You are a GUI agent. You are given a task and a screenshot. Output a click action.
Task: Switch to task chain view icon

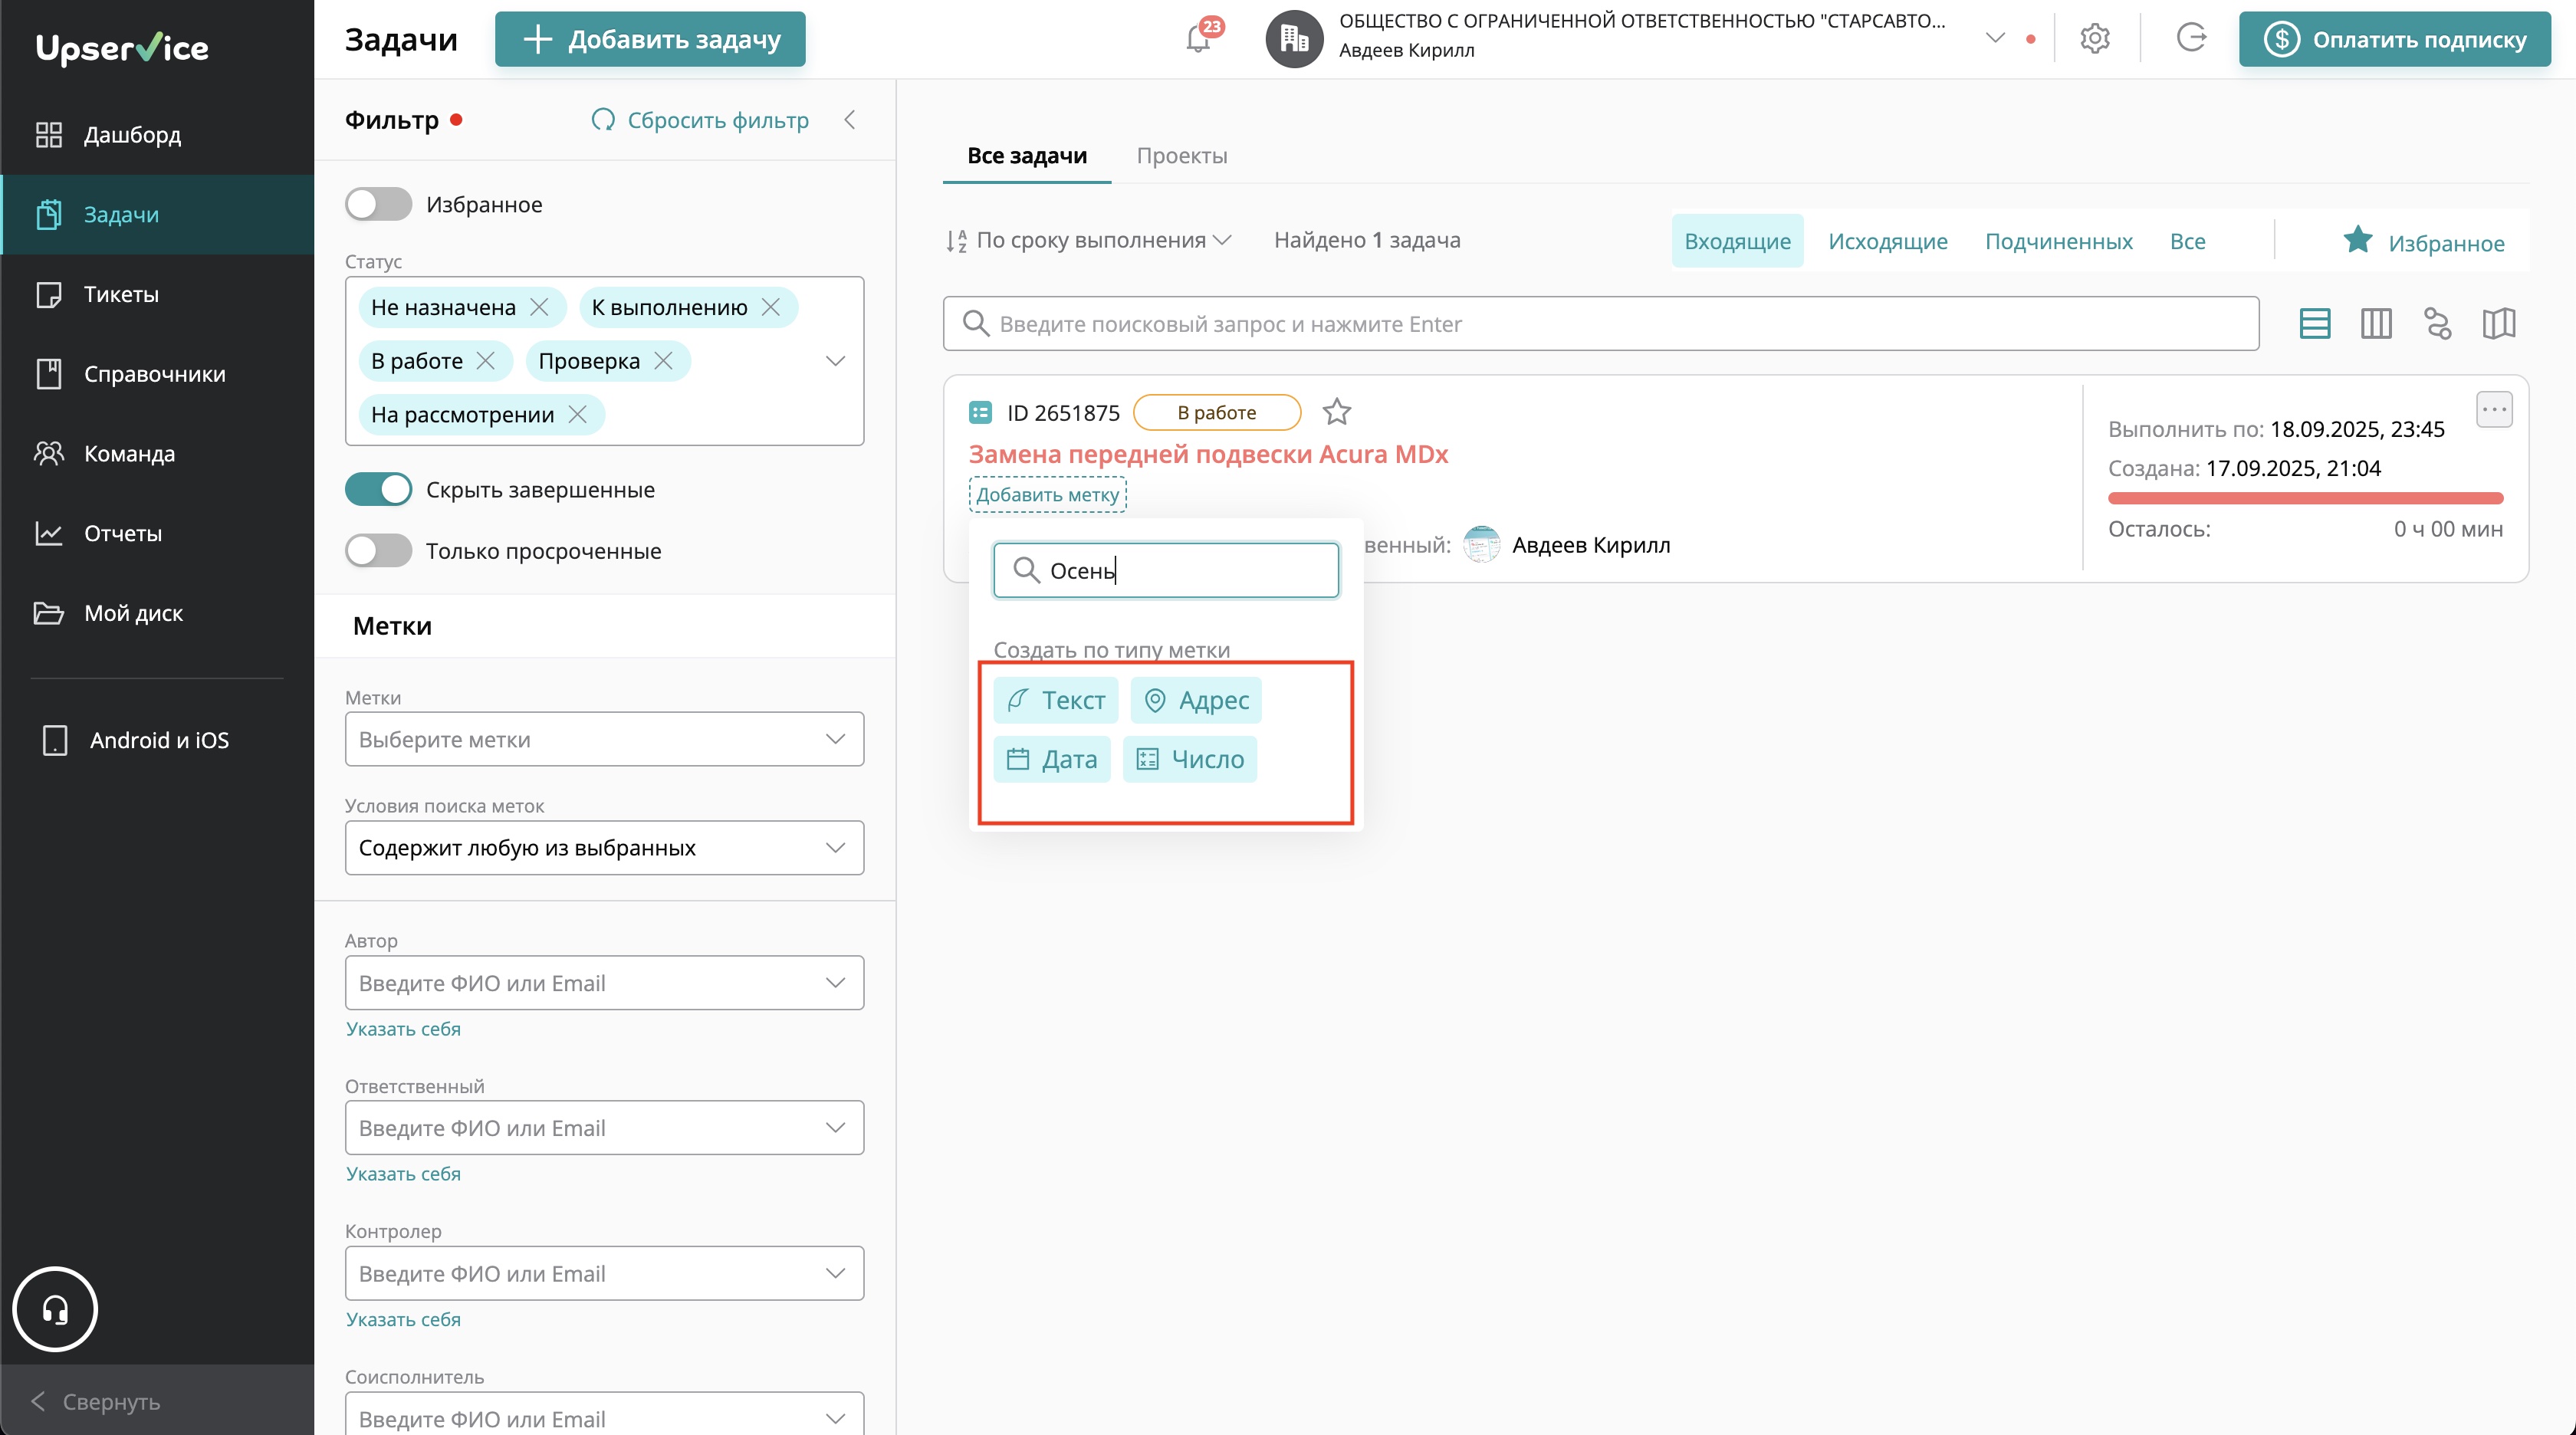(x=2437, y=323)
